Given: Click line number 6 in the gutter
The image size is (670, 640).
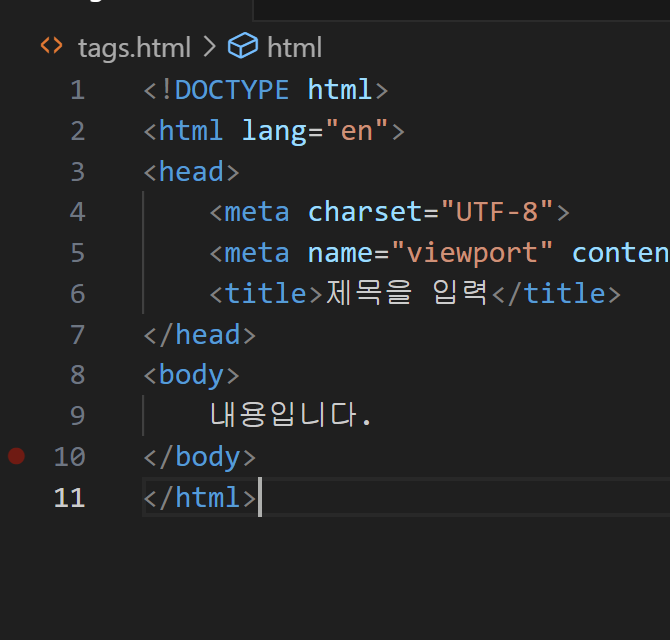Looking at the screenshot, I should point(78,294).
